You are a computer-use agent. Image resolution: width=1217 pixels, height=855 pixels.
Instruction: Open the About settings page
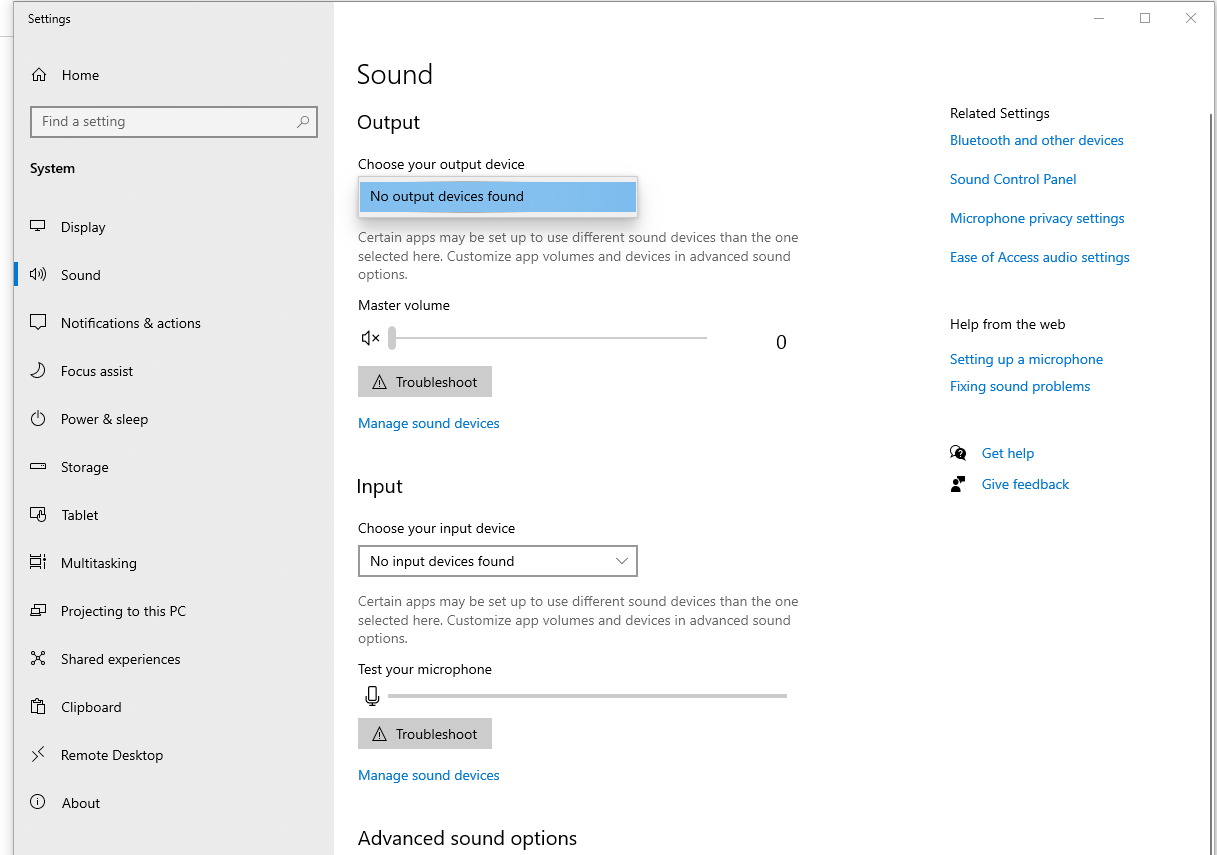(80, 803)
